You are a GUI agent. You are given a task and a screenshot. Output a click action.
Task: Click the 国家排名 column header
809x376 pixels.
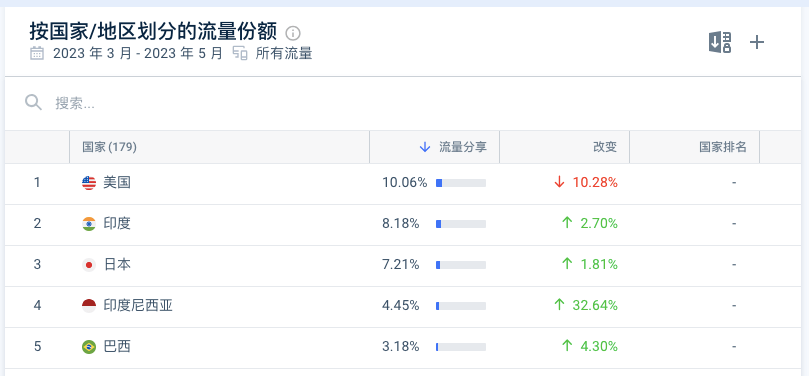click(x=723, y=147)
